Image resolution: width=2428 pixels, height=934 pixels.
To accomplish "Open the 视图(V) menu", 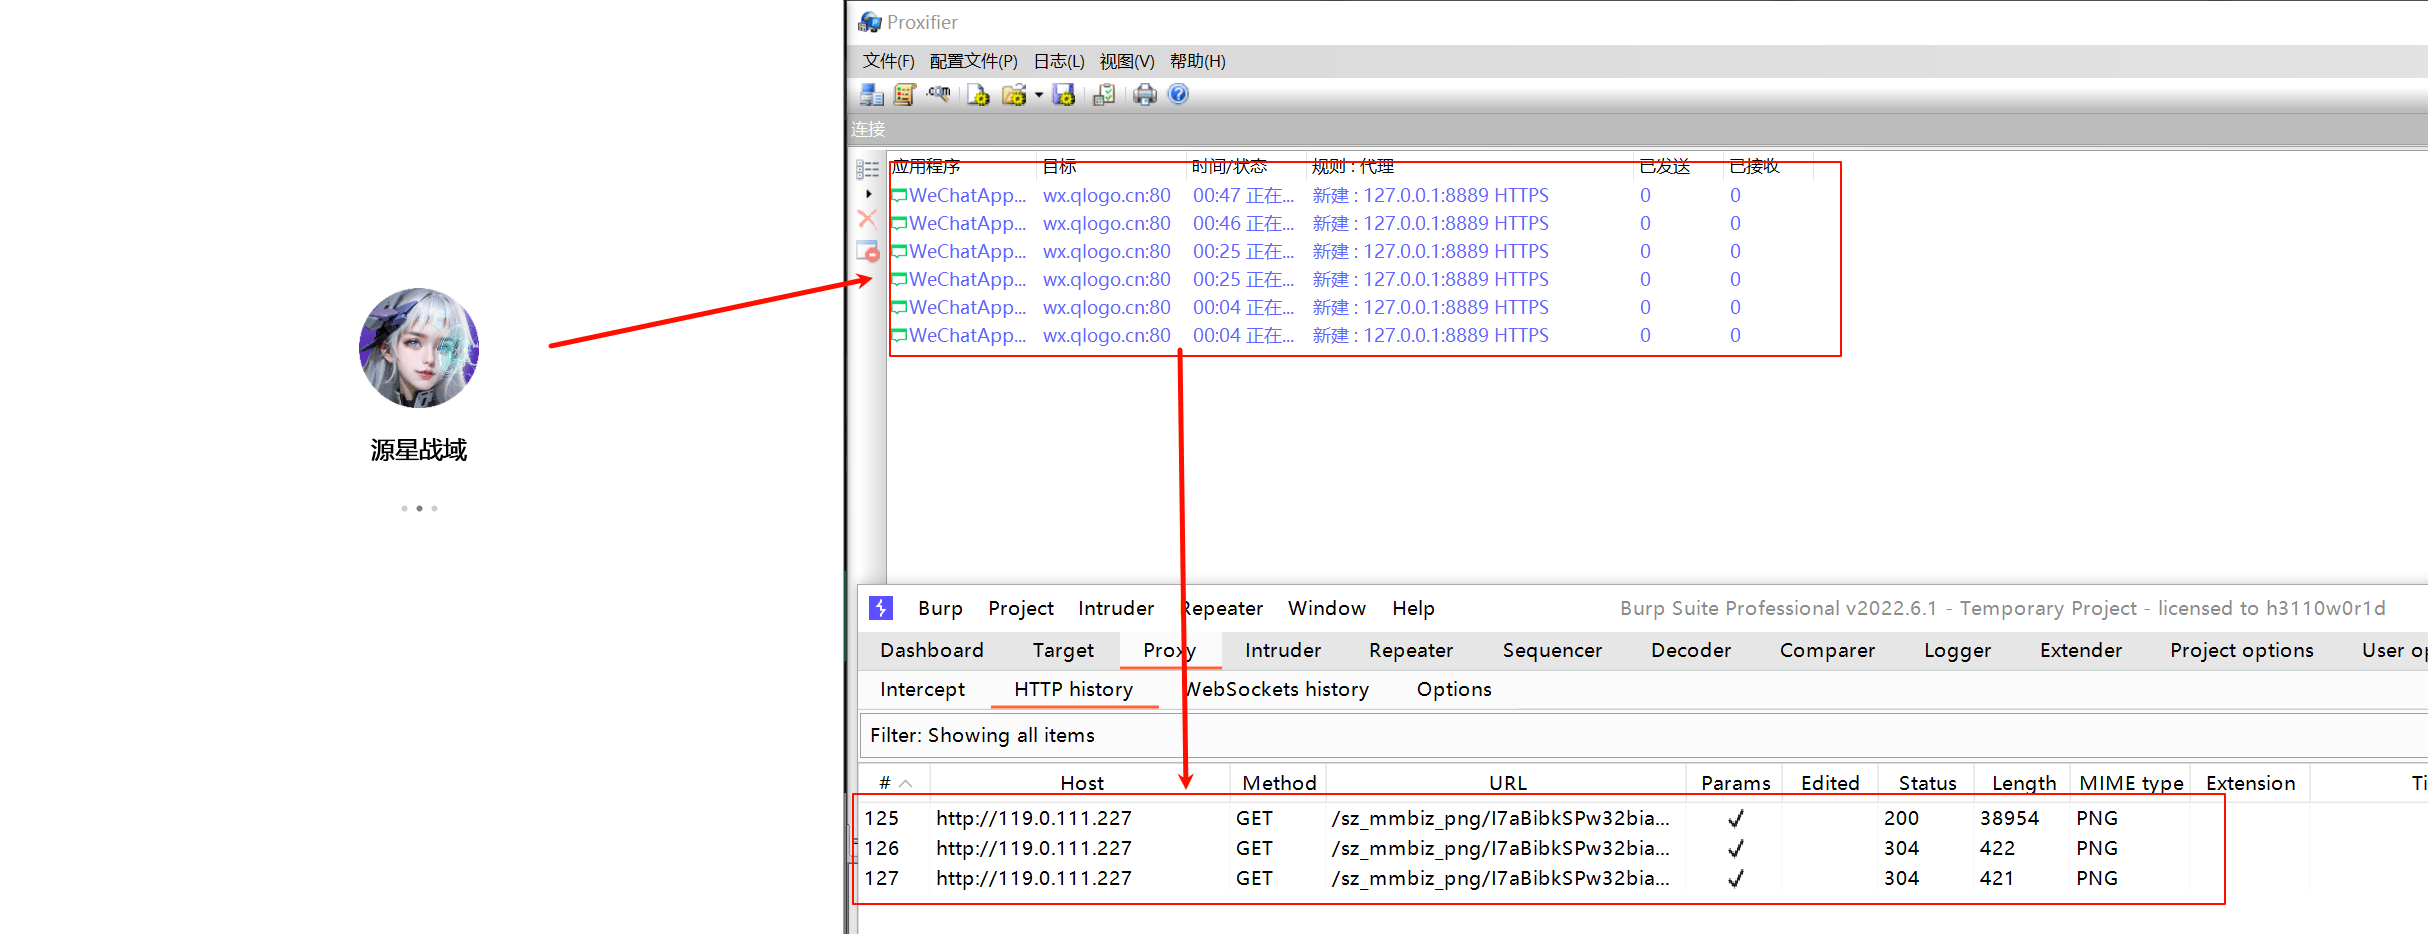I will pyautogui.click(x=1127, y=61).
